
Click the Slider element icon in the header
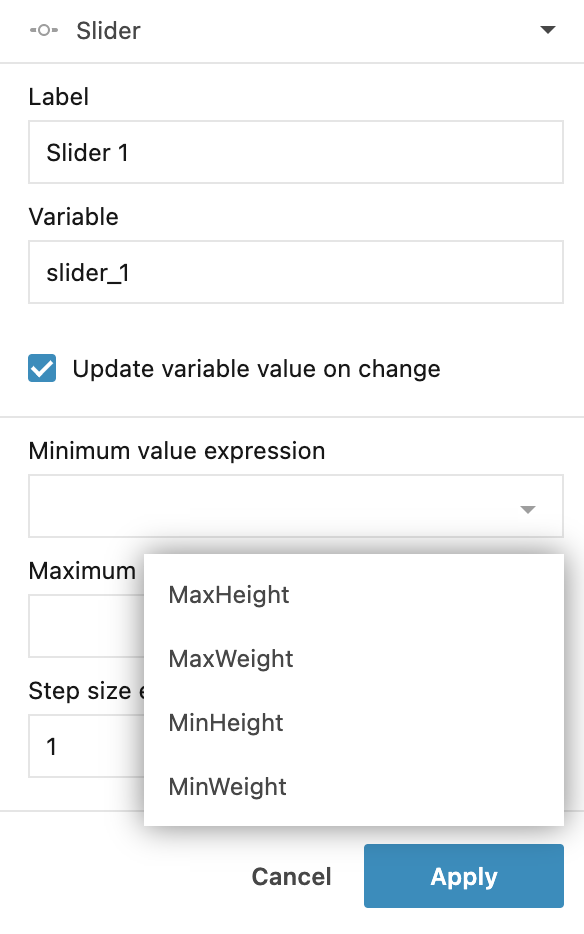coord(42,31)
